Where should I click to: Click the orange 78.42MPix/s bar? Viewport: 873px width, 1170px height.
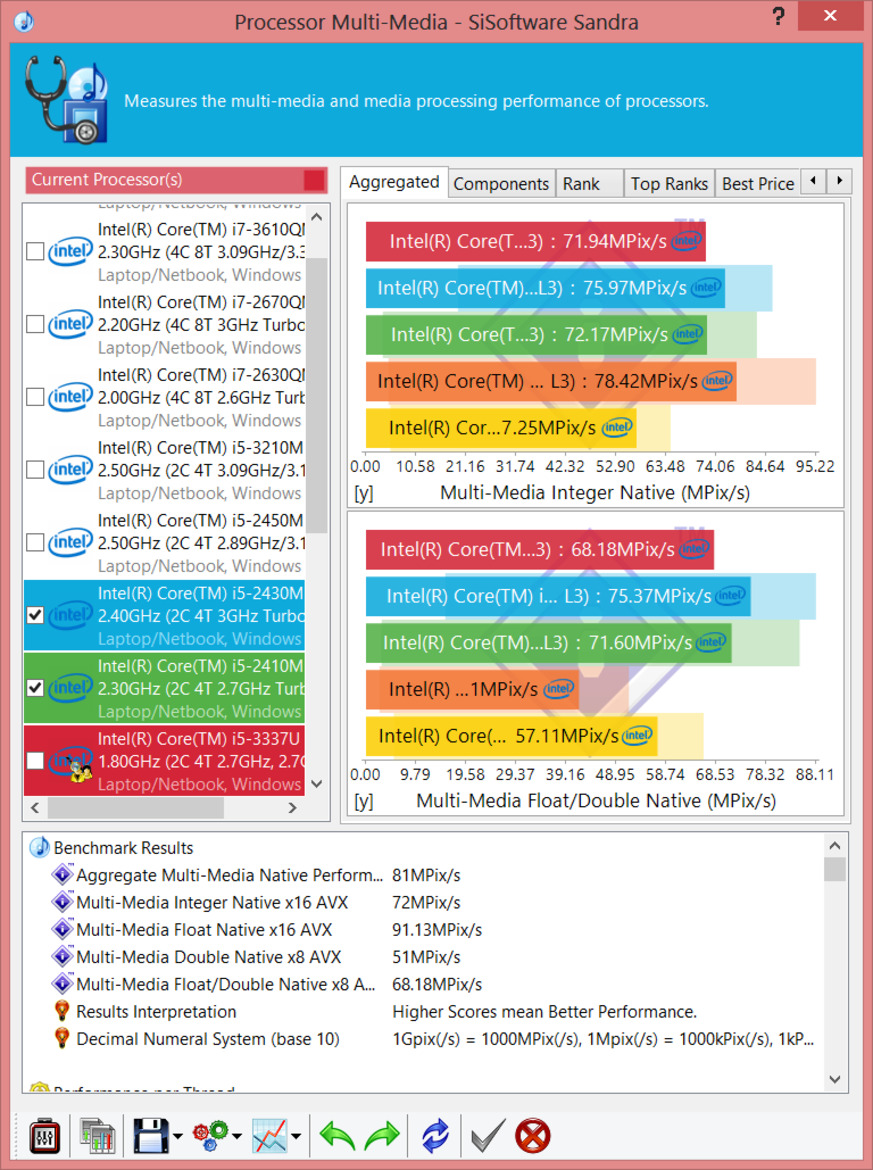click(551, 381)
